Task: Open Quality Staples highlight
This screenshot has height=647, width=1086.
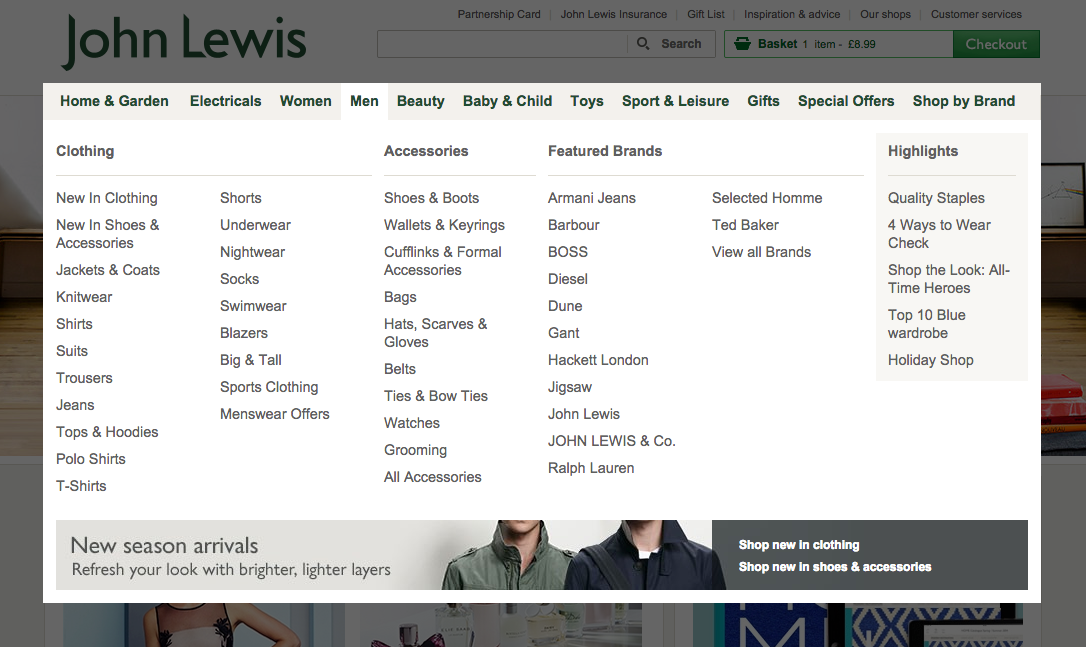Action: click(936, 198)
